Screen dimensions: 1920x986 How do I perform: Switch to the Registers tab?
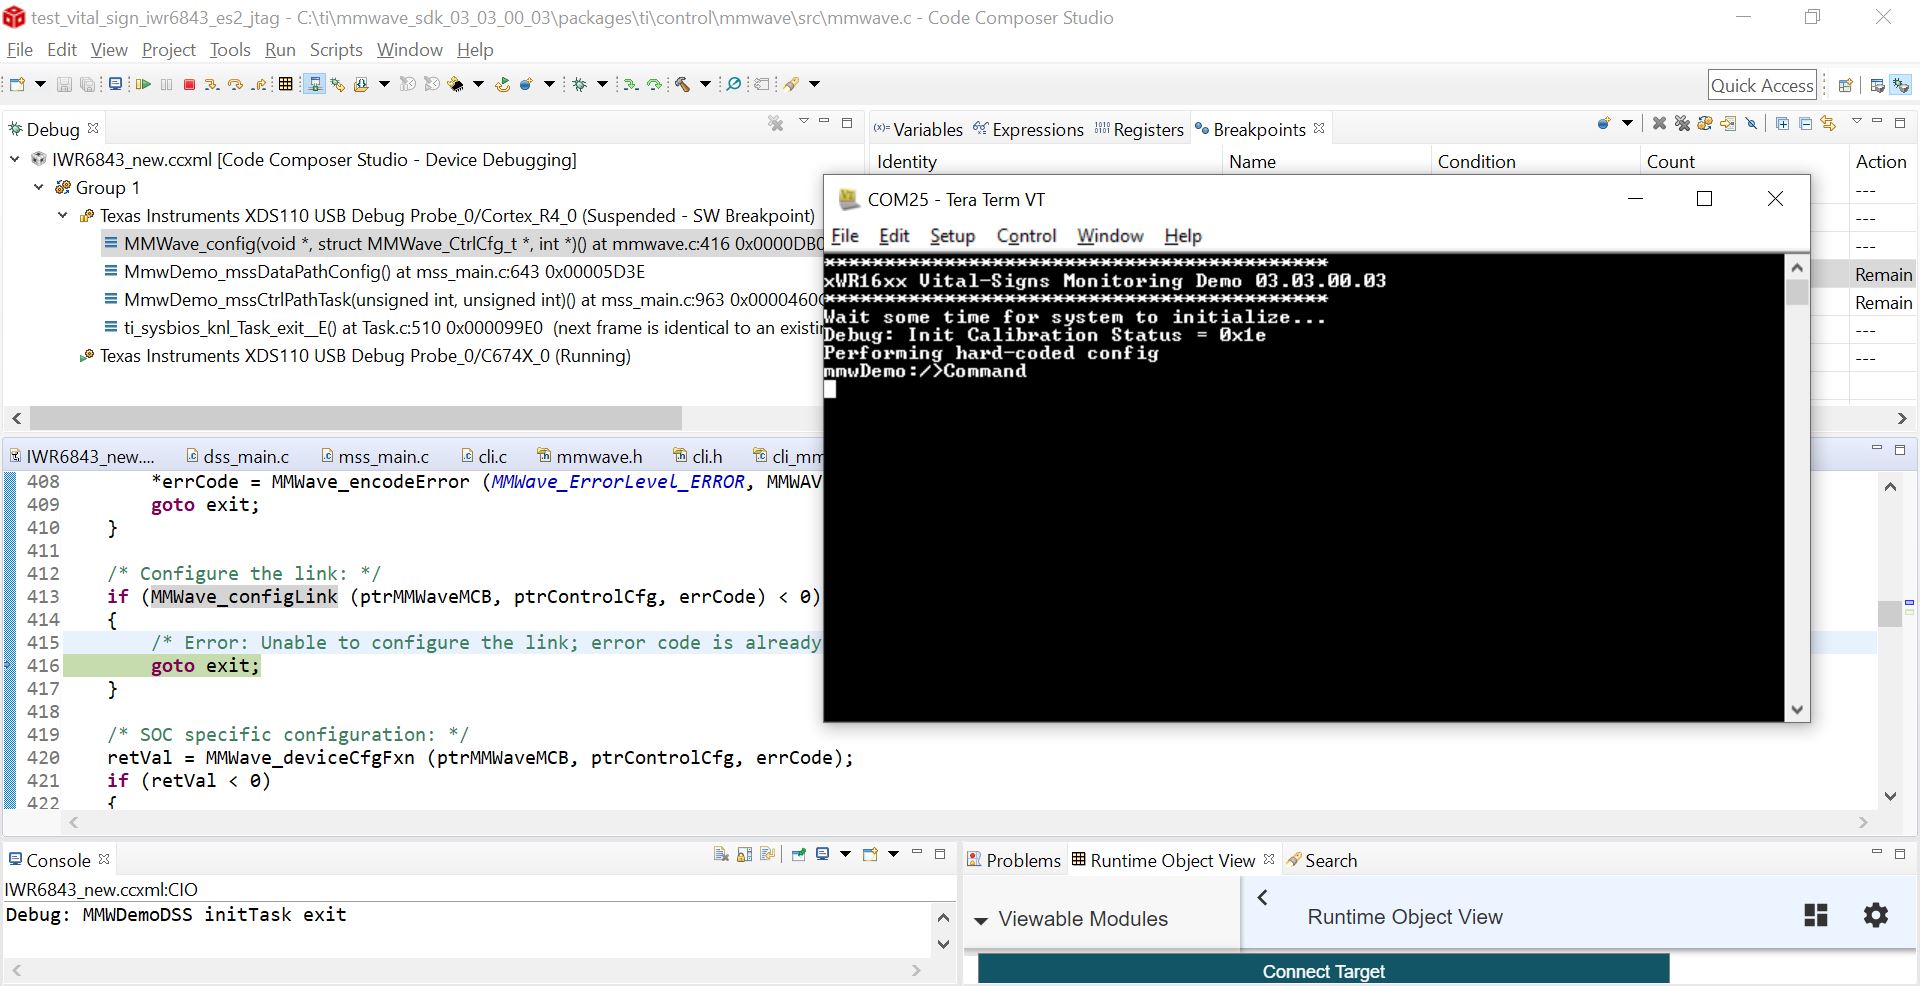pyautogui.click(x=1139, y=129)
